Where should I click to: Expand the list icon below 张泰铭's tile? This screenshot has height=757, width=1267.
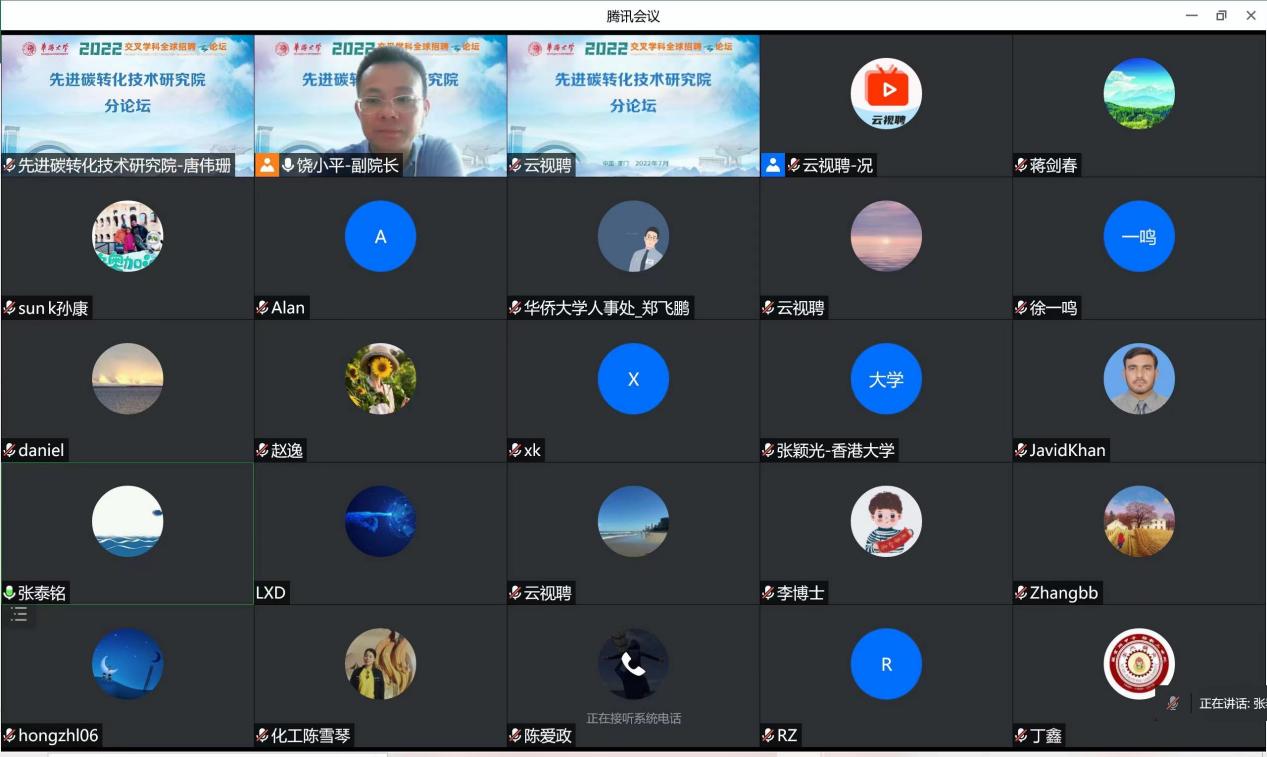(x=18, y=615)
